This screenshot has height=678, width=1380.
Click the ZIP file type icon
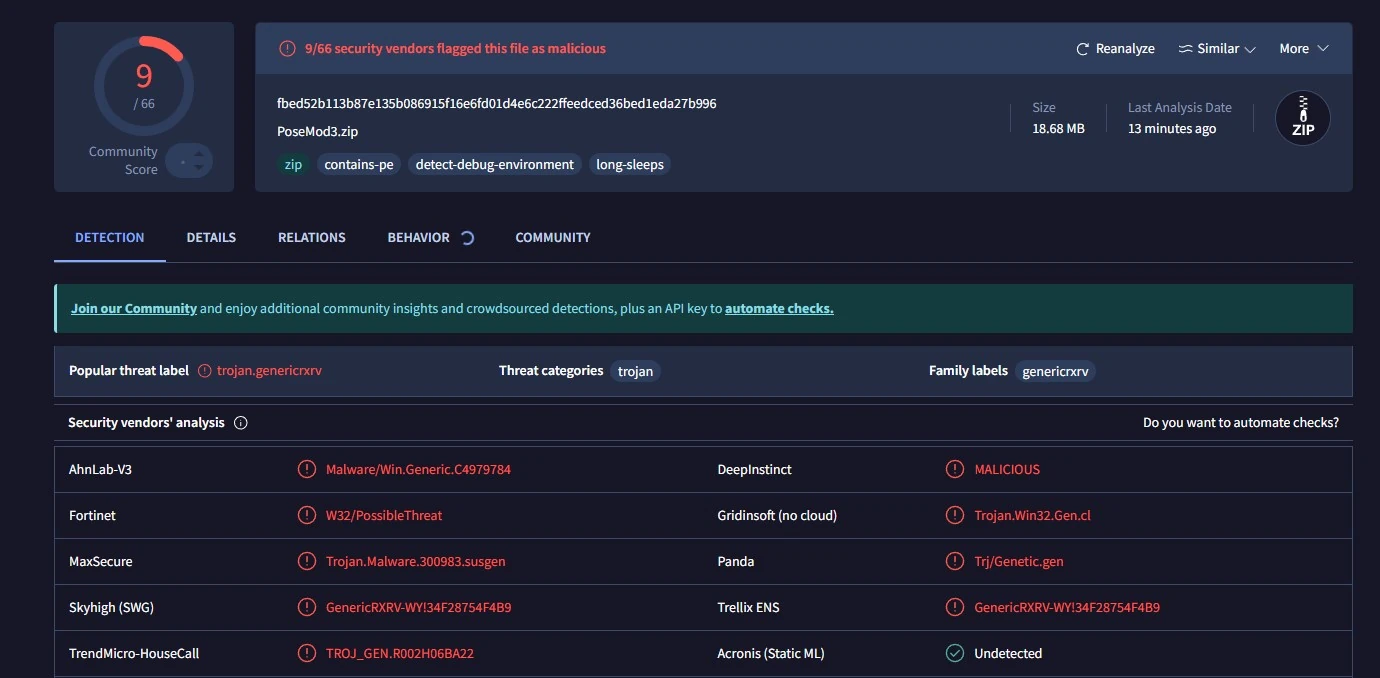click(x=1302, y=118)
